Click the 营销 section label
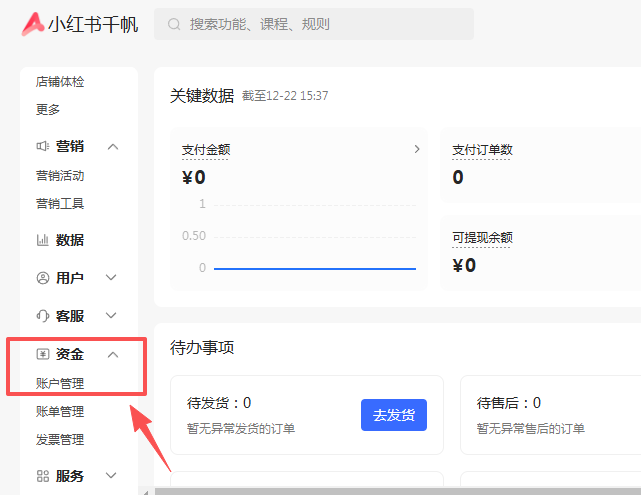This screenshot has width=641, height=495. tap(69, 146)
